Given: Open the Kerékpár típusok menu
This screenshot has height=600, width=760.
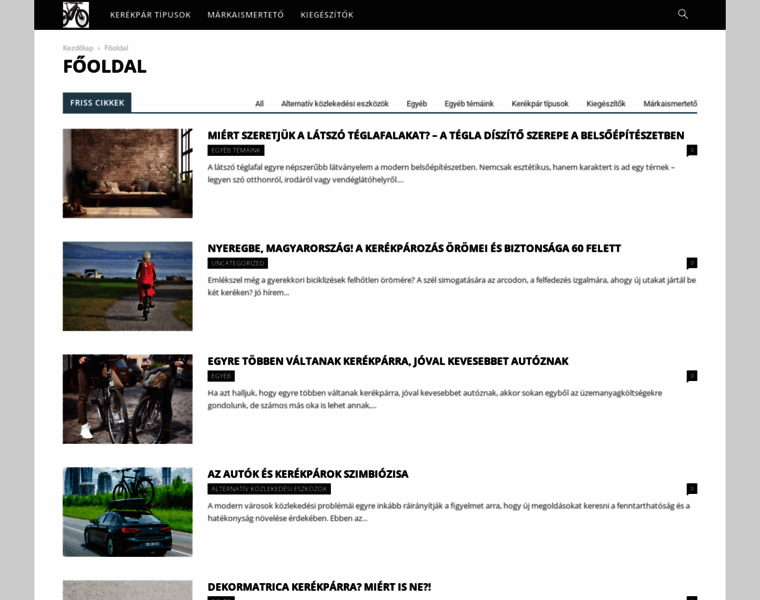Looking at the screenshot, I should coord(150,15).
